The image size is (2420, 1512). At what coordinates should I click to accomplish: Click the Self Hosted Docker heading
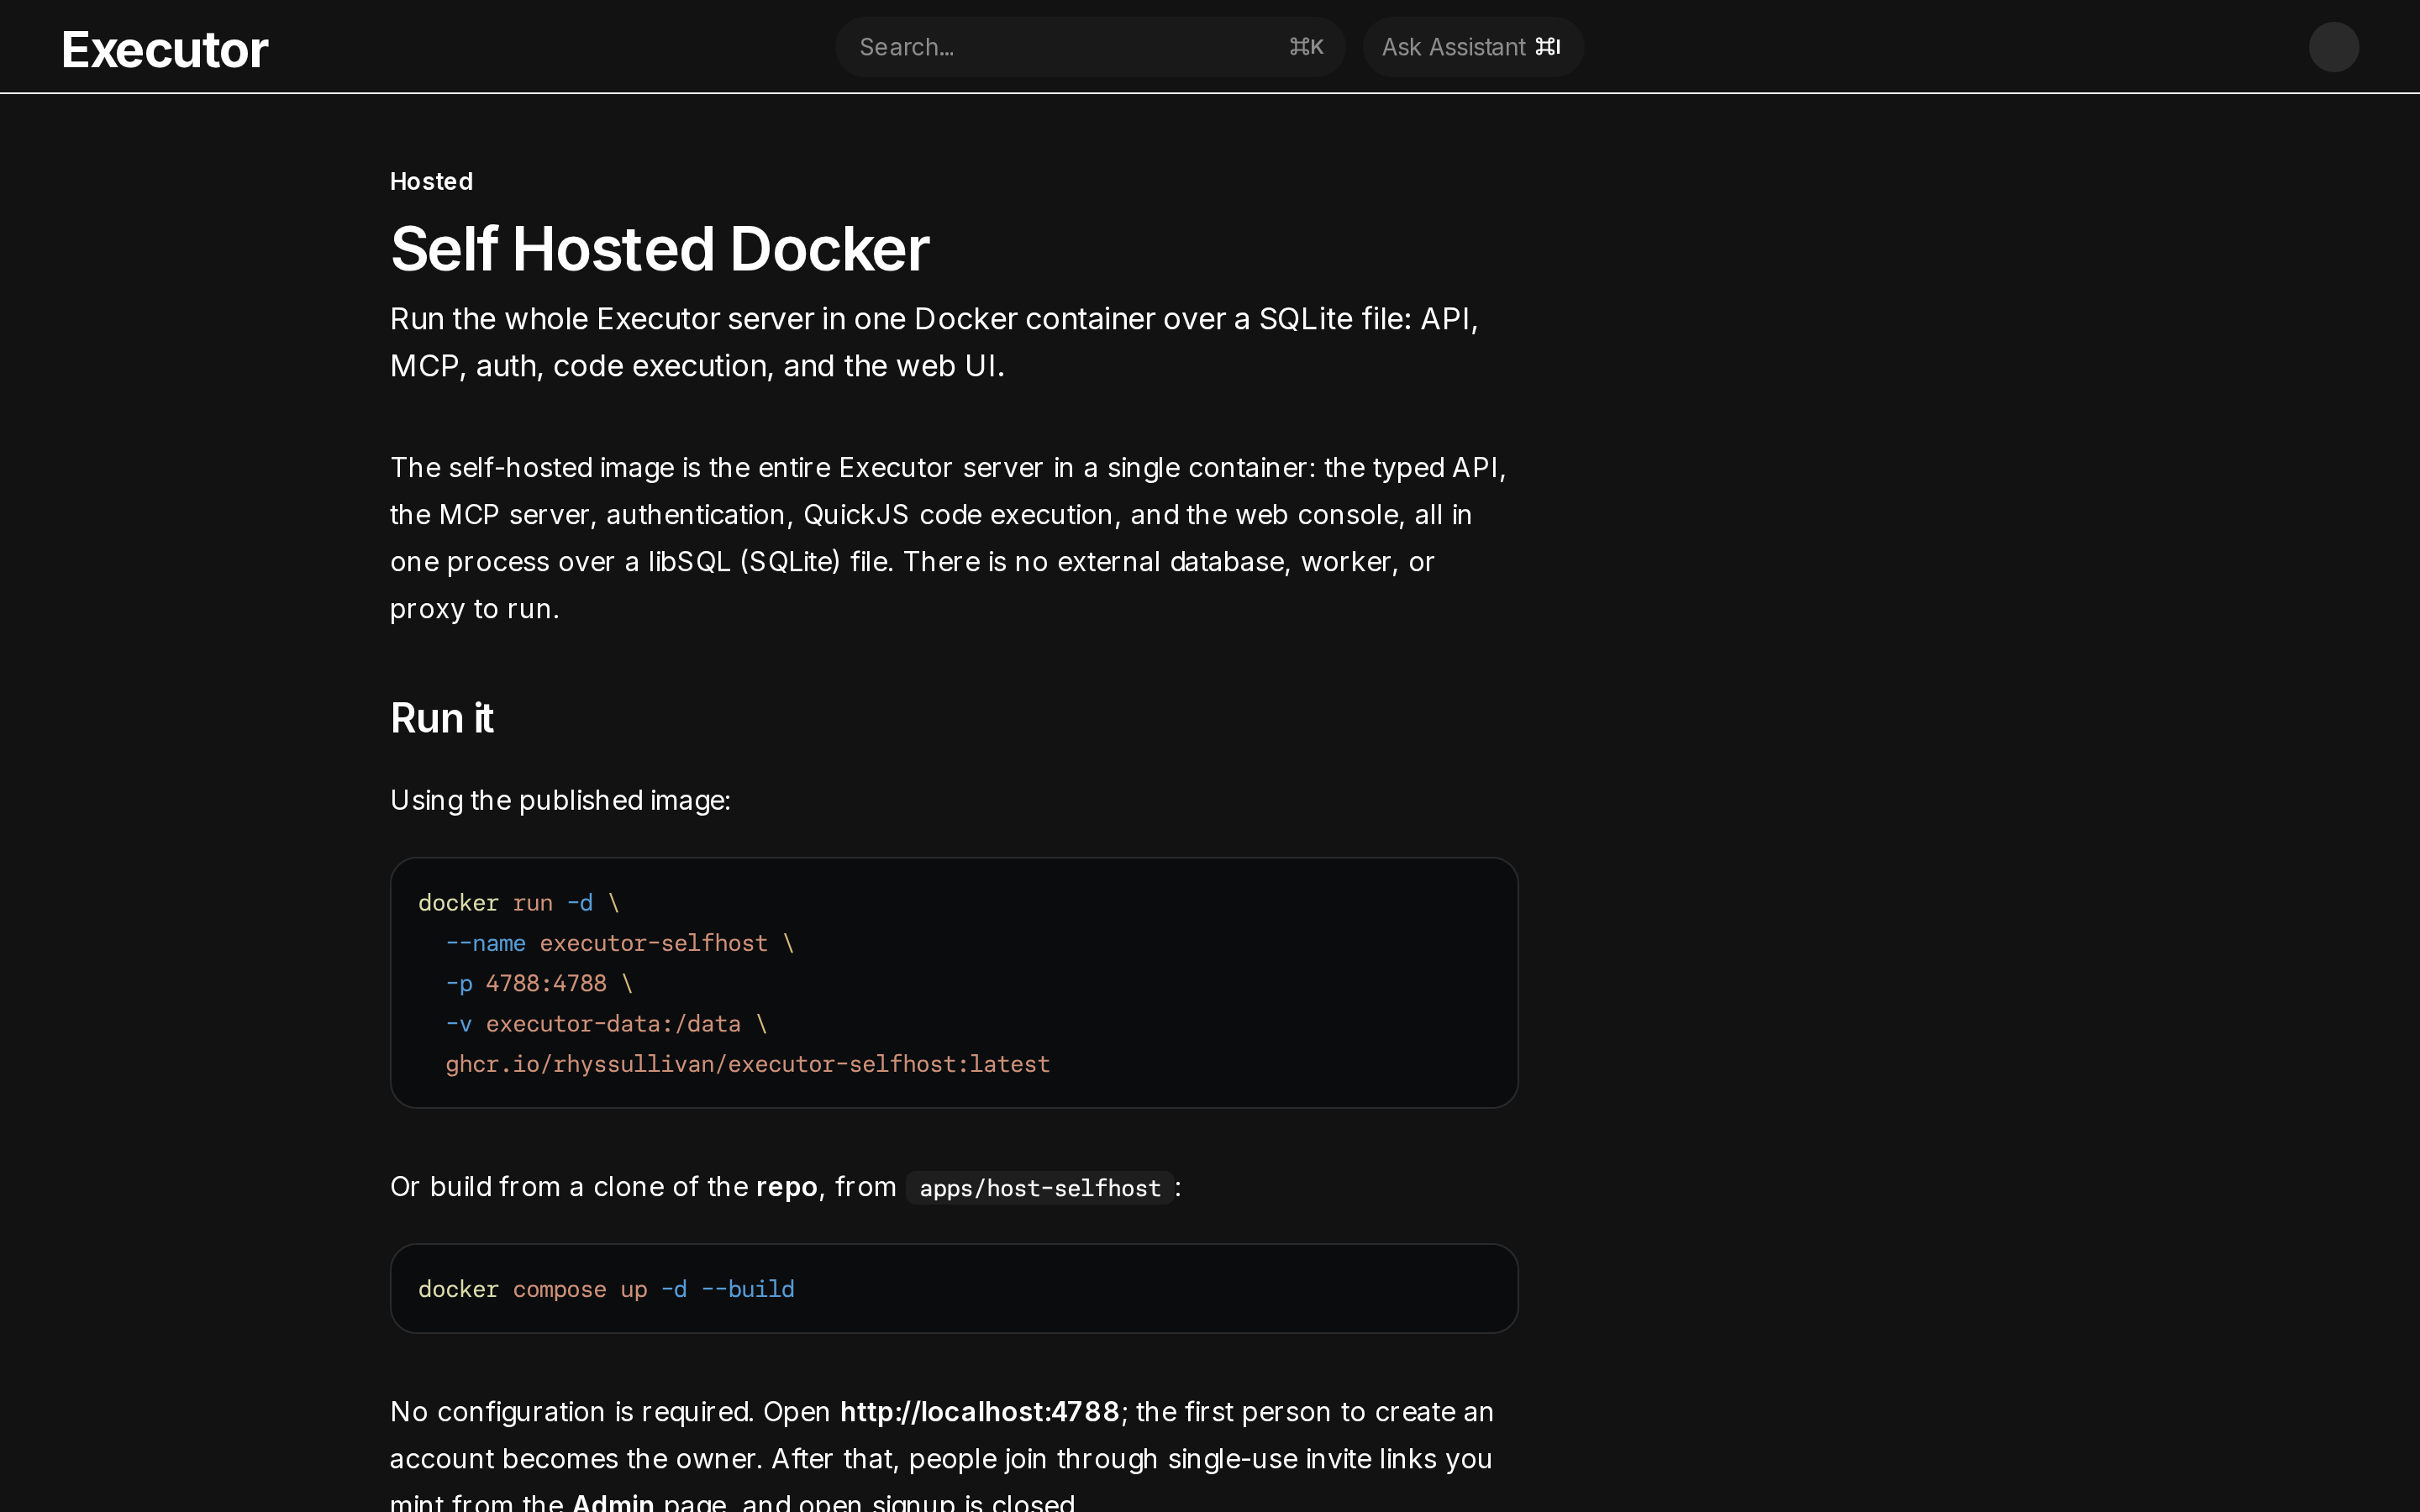point(660,248)
